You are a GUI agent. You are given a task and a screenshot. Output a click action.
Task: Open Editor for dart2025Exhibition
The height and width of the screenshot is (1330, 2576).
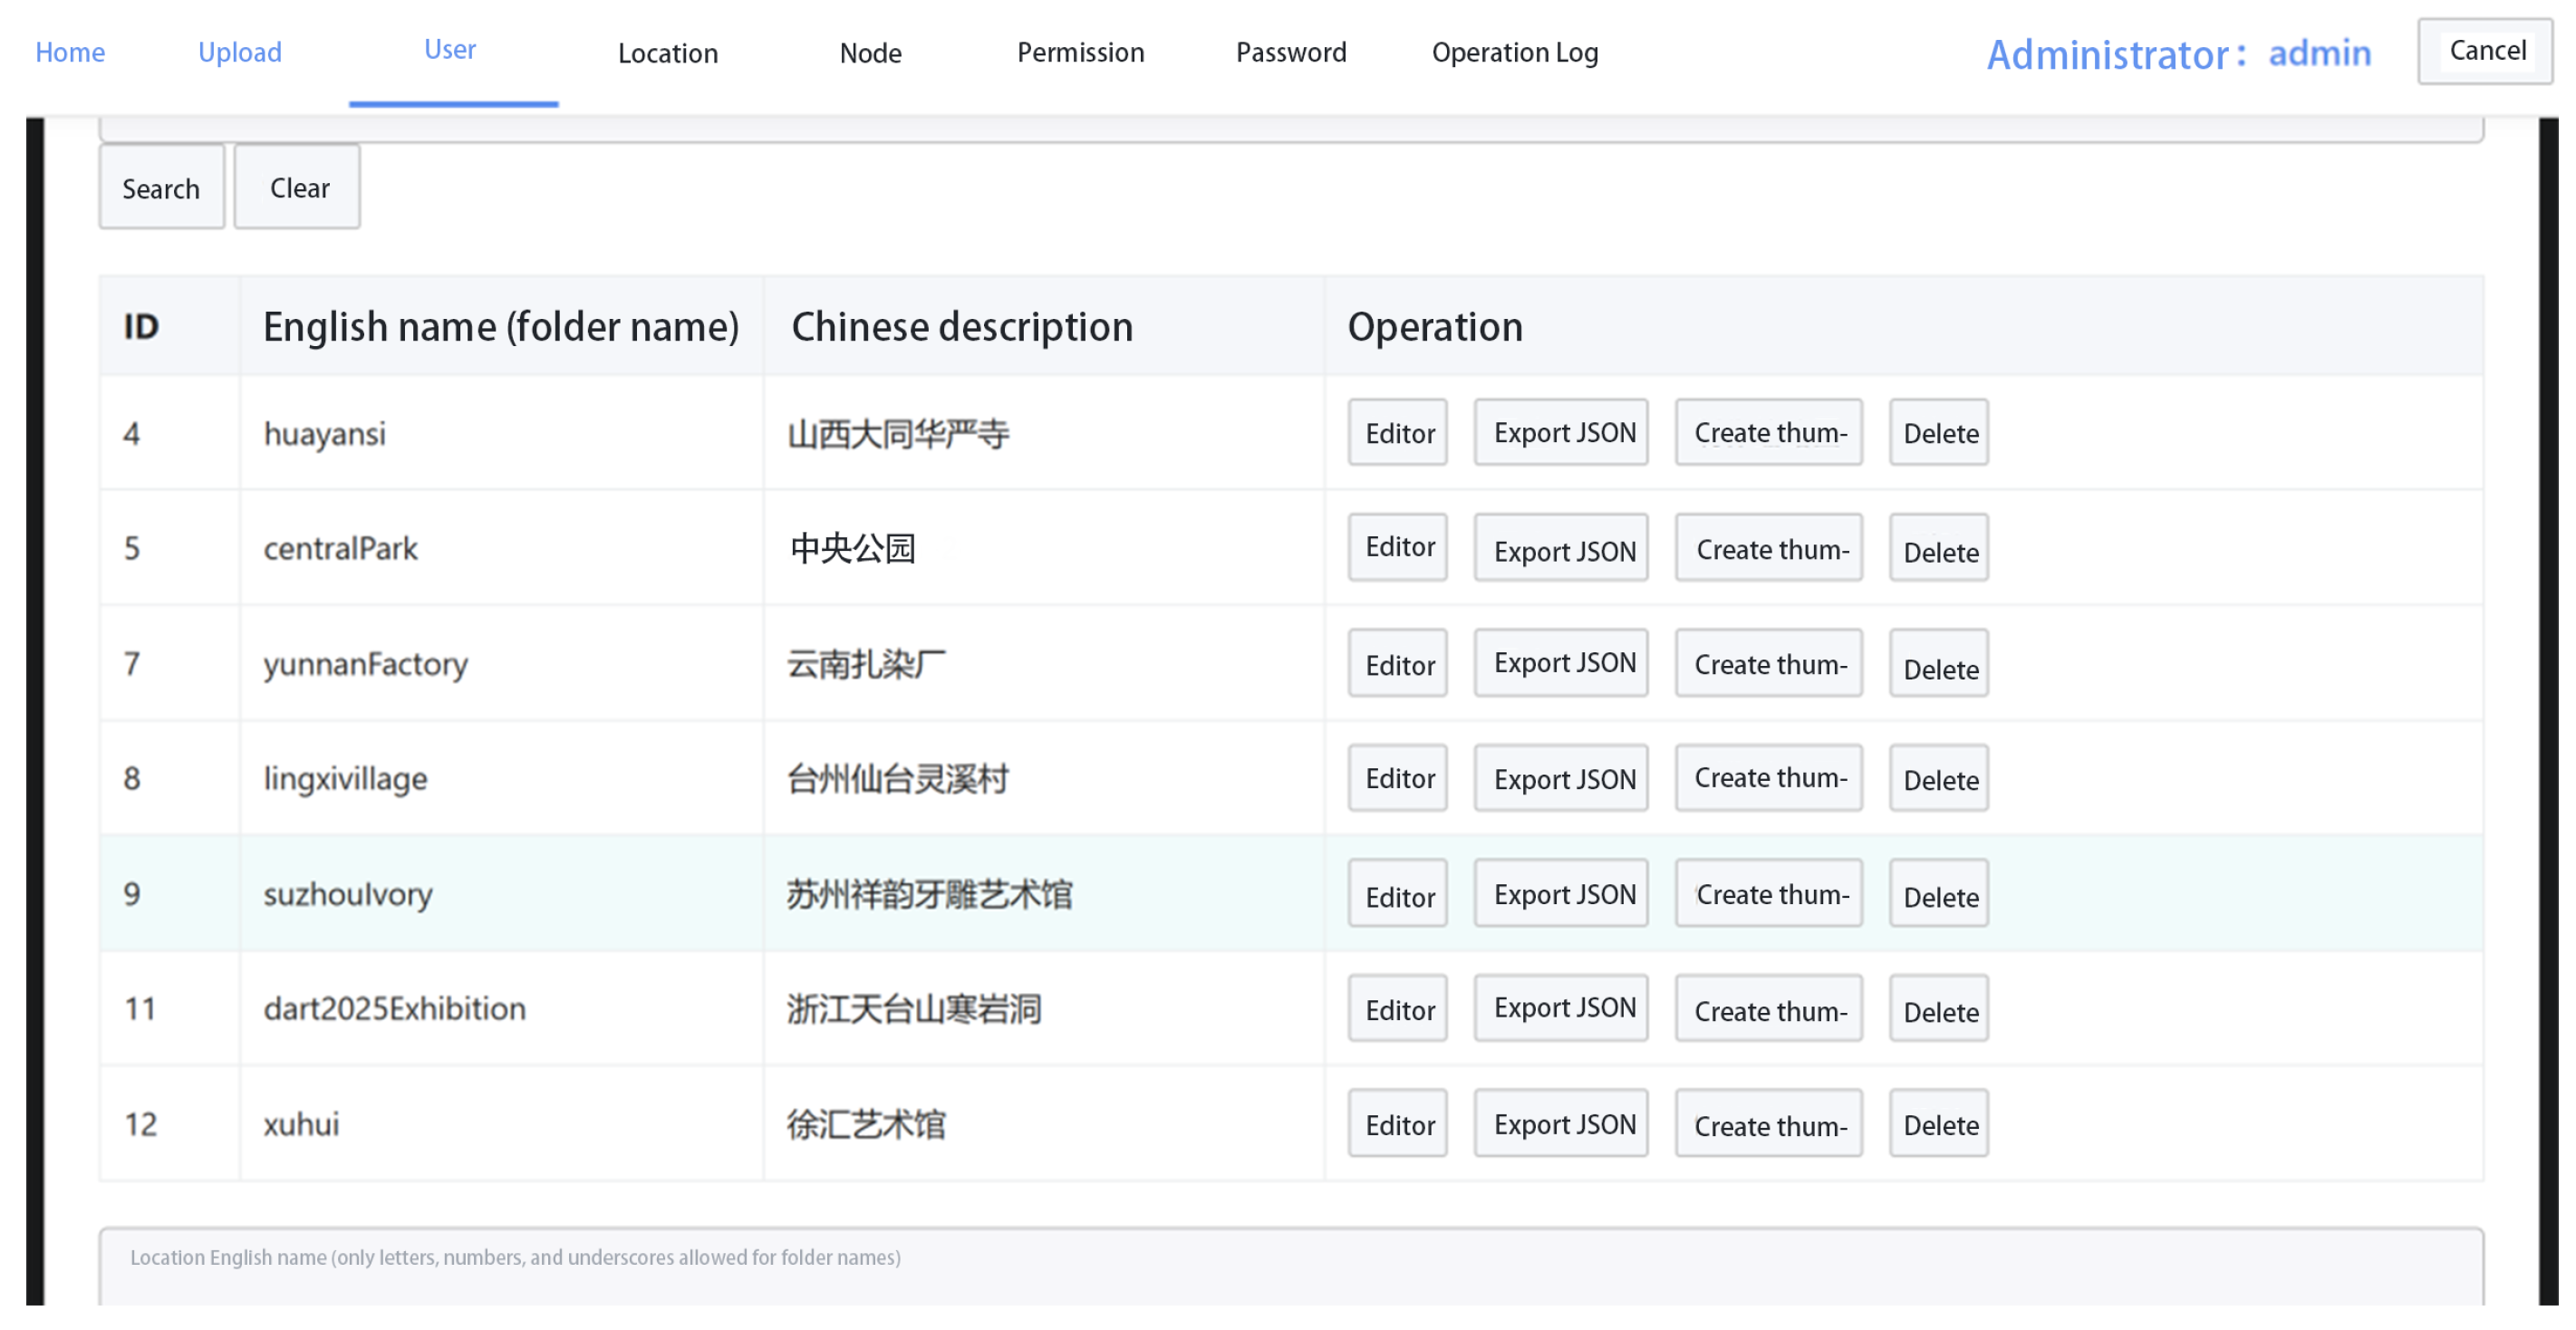1398,1009
